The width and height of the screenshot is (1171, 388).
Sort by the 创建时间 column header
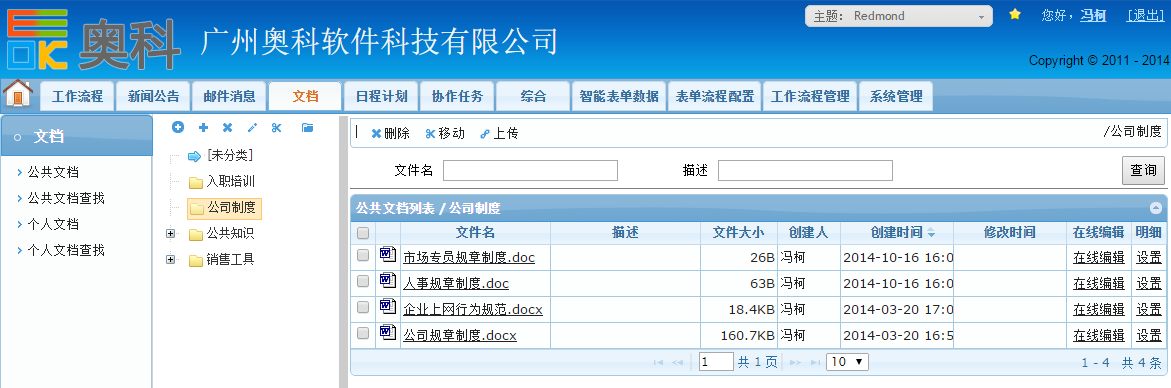pyautogui.click(x=896, y=233)
